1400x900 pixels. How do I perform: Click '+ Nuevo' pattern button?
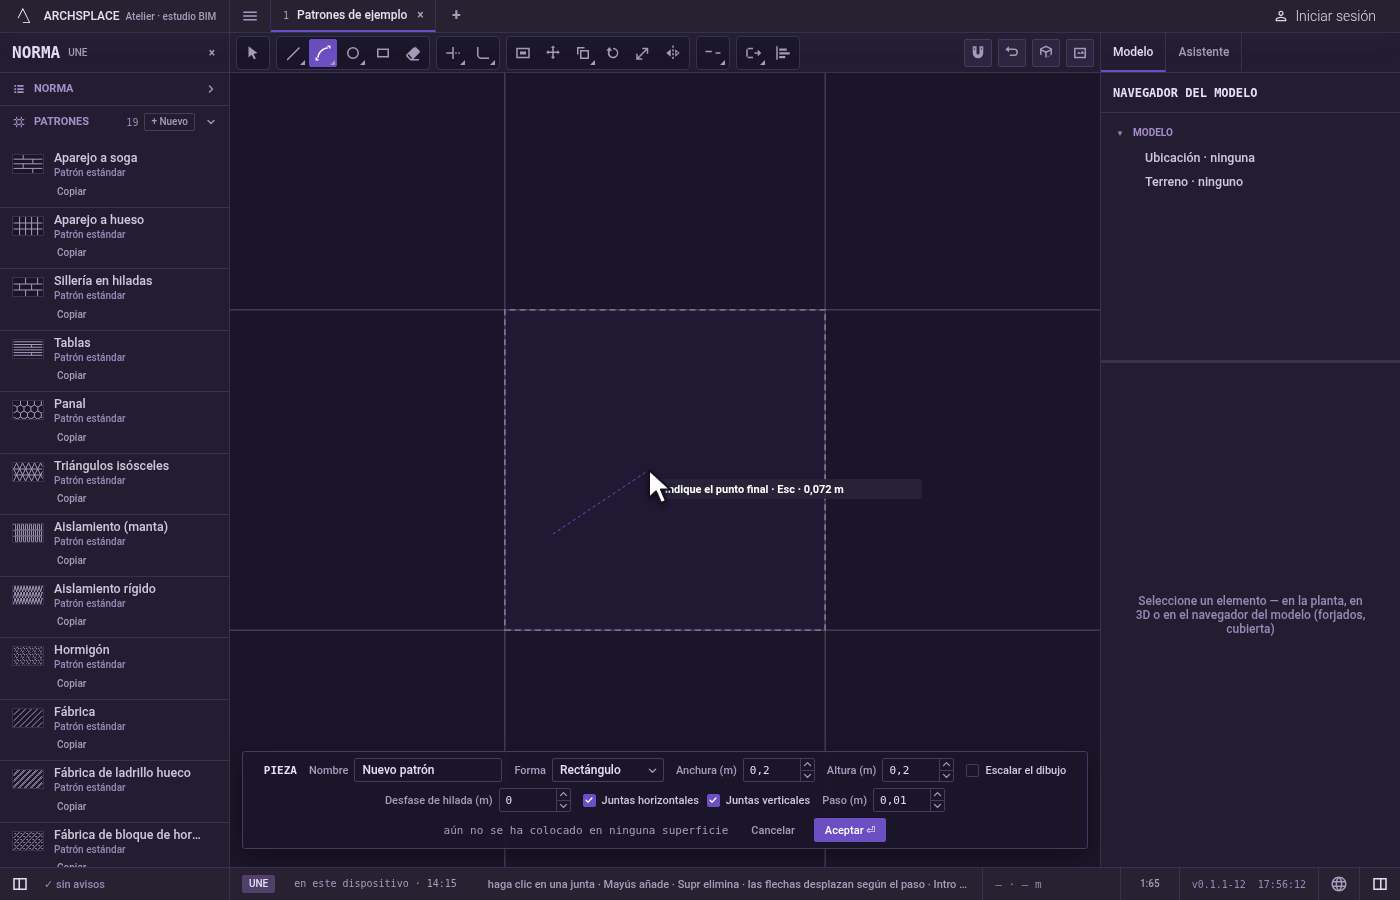point(170,122)
